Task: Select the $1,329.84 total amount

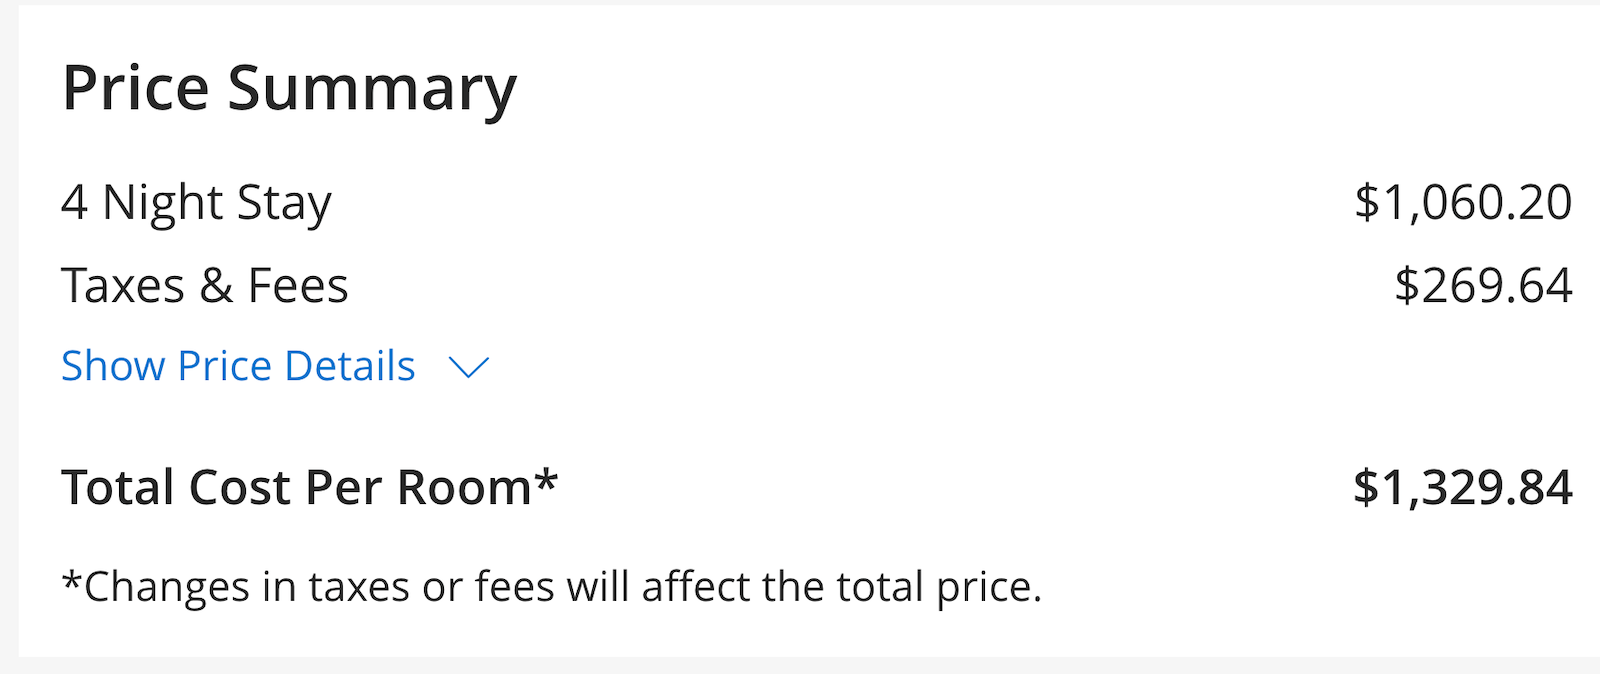Action: (x=1462, y=488)
